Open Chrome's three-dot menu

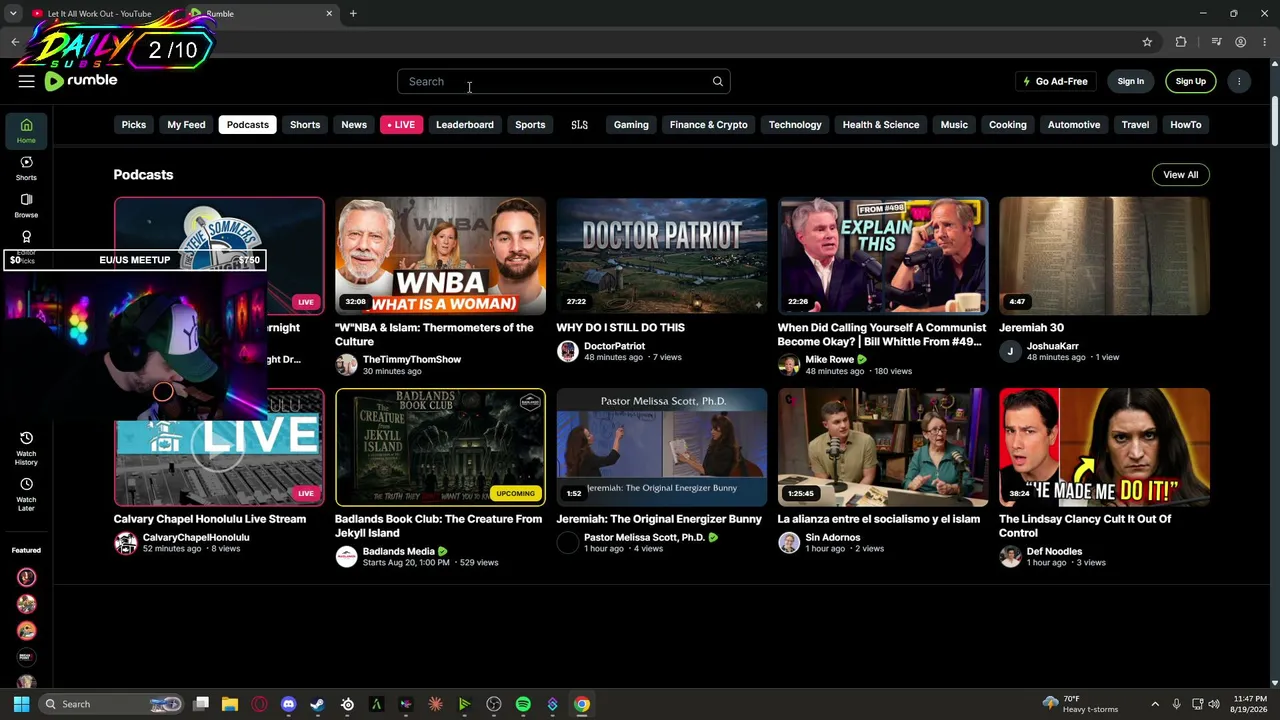click(1265, 42)
